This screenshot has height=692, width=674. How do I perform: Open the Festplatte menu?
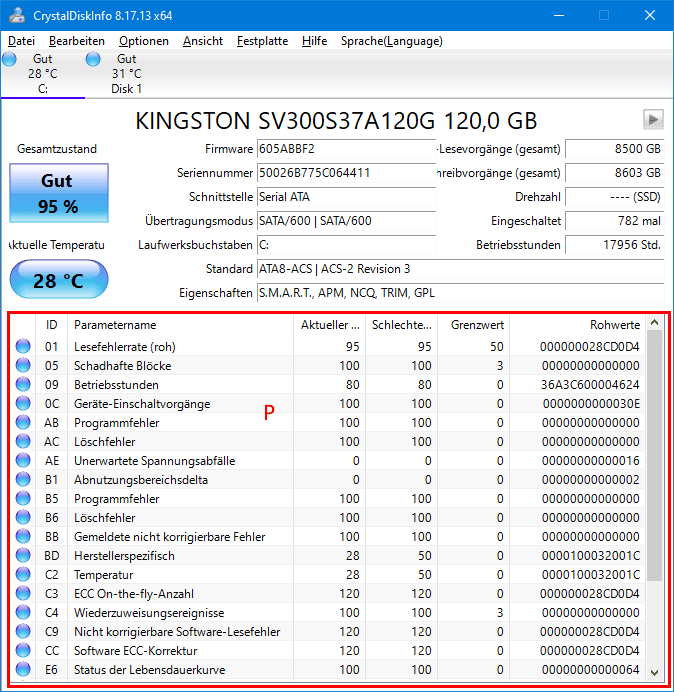[x=262, y=41]
